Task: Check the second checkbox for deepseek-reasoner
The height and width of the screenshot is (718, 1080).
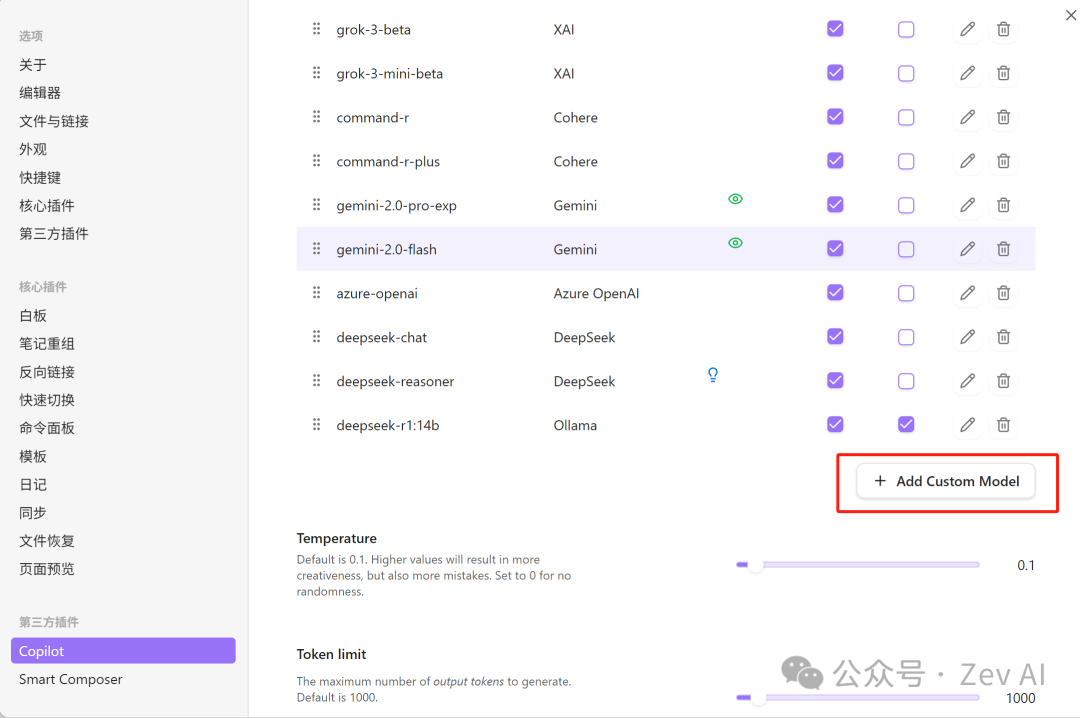Action: 906,381
